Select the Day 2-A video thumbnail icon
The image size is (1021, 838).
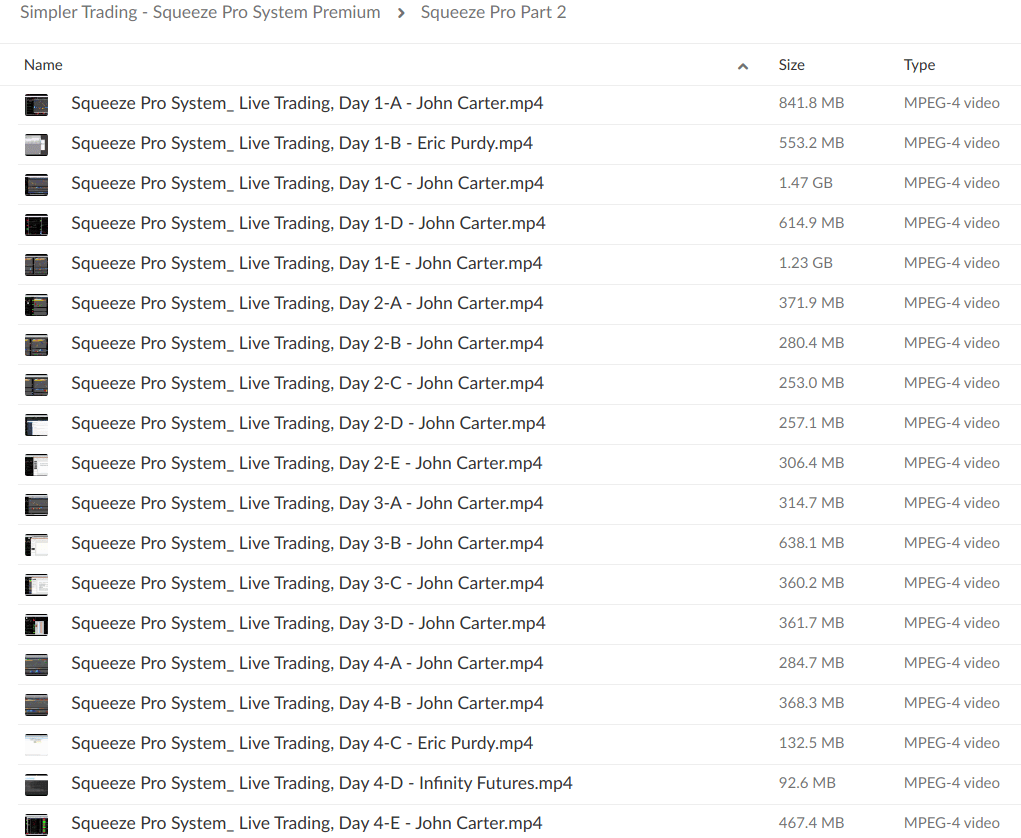[x=36, y=304]
